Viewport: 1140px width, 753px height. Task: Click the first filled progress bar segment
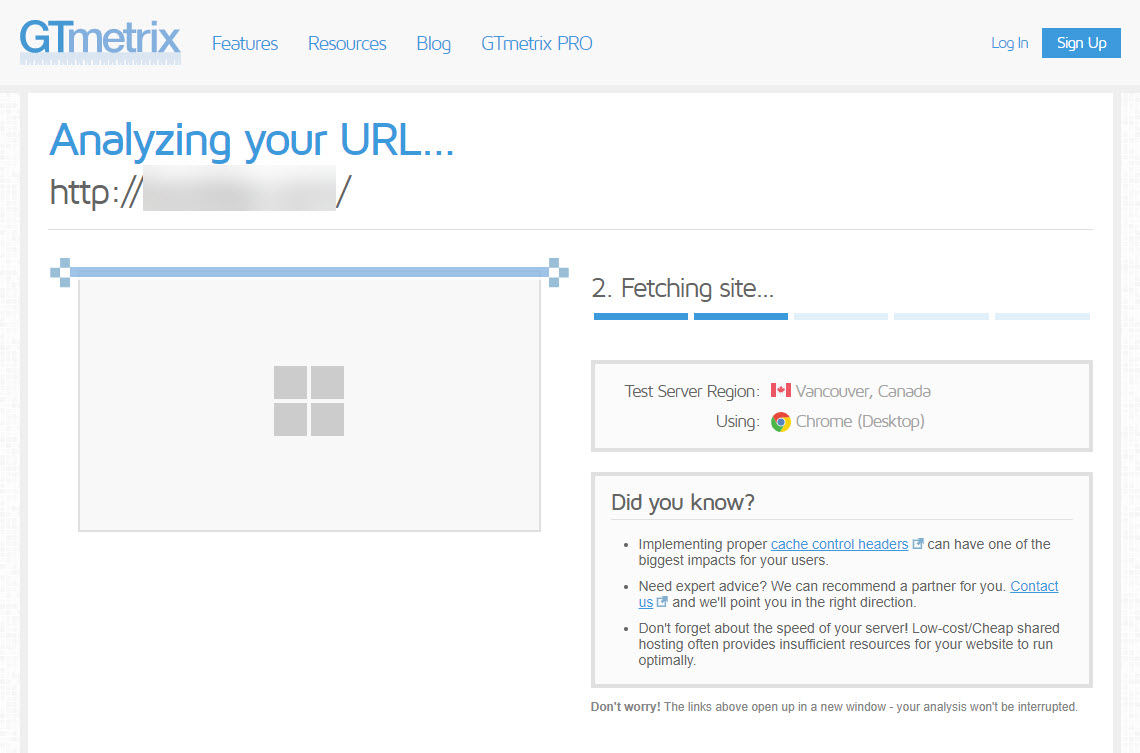coord(640,315)
